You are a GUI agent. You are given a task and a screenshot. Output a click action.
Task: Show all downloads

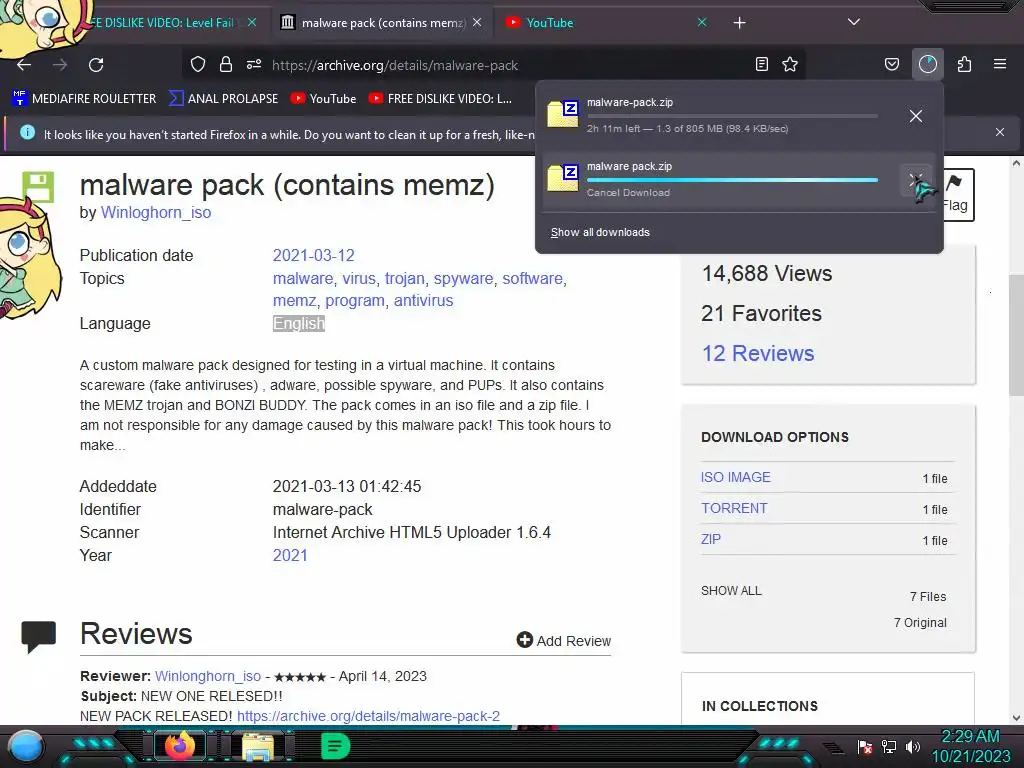600,232
